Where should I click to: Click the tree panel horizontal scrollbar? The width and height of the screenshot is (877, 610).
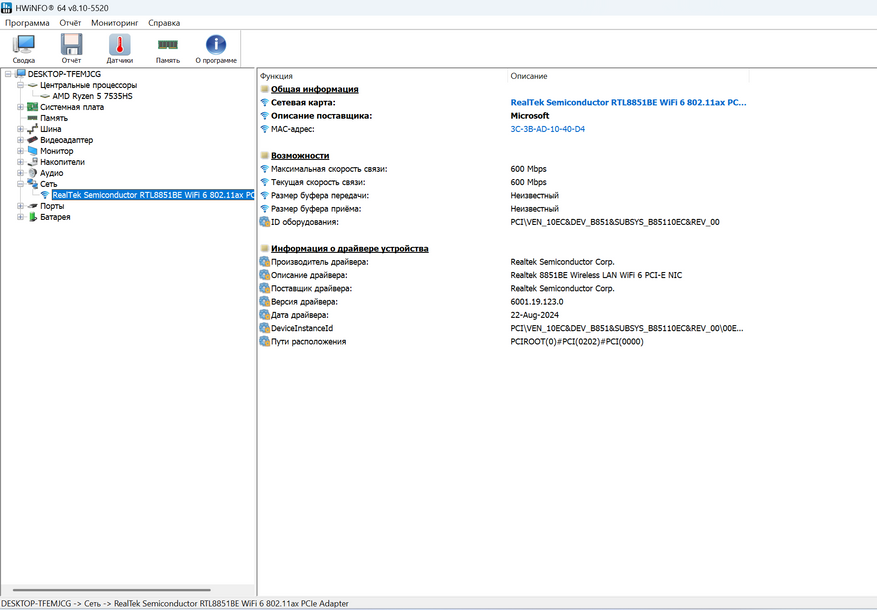pos(111,590)
